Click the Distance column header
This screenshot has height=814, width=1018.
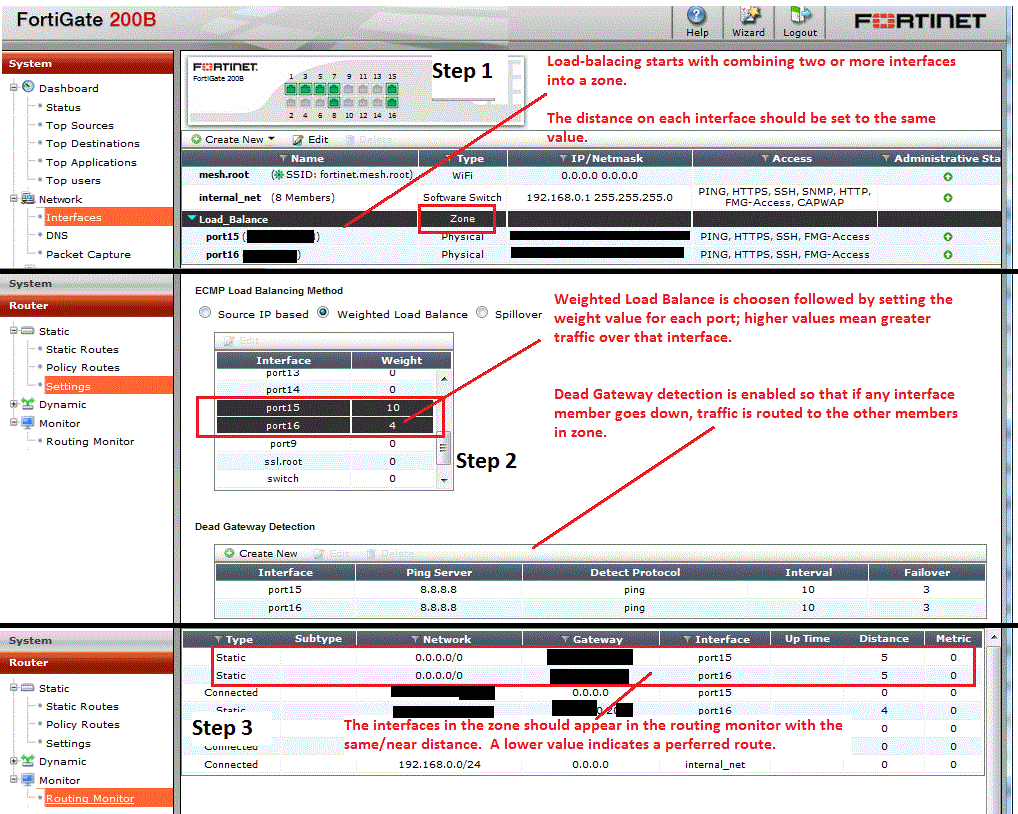884,639
